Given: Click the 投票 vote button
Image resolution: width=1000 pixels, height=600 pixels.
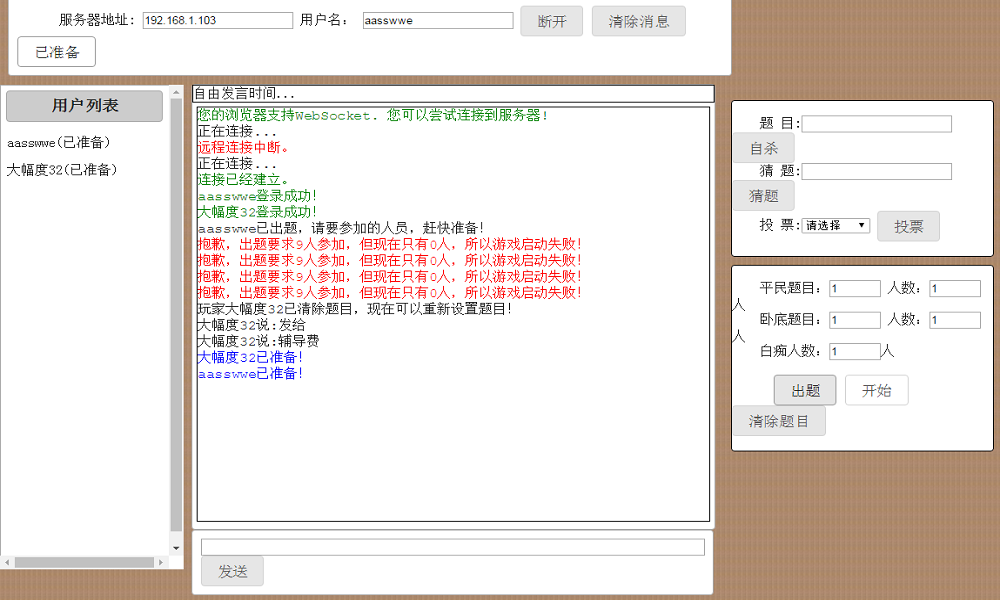Looking at the screenshot, I should [908, 226].
